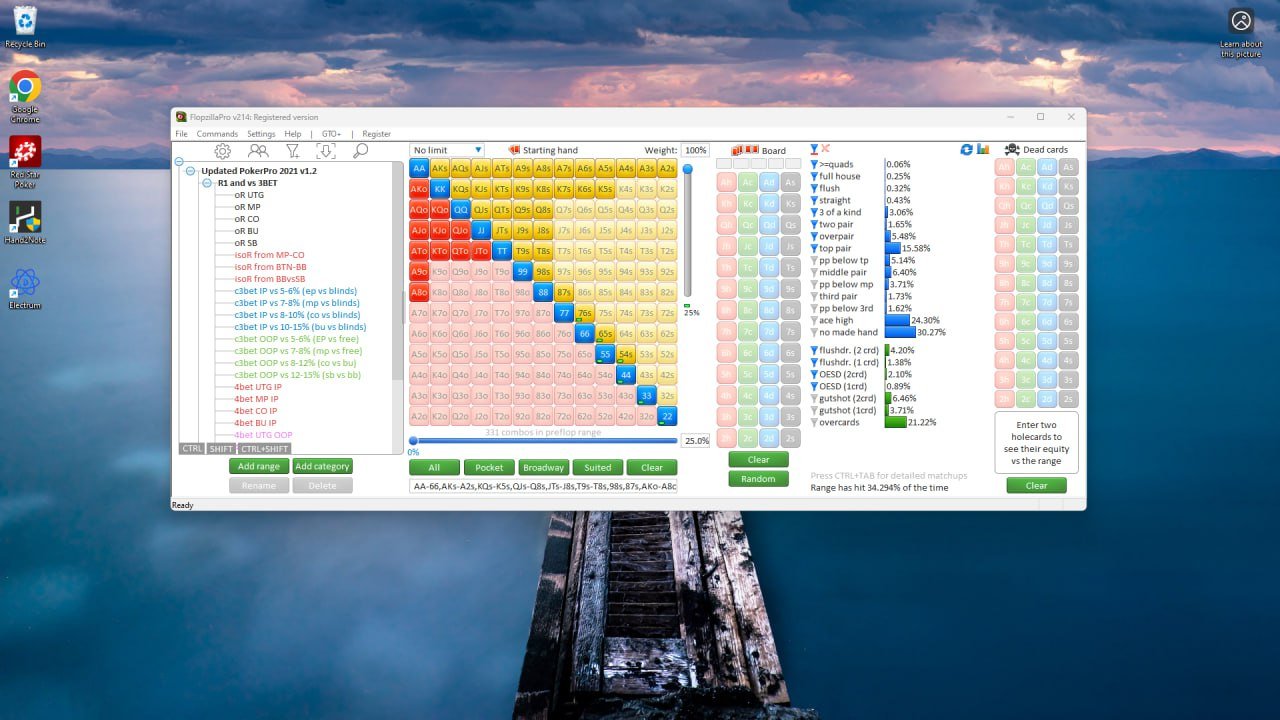Open Red Star Poker desktop shortcut

pos(25,163)
